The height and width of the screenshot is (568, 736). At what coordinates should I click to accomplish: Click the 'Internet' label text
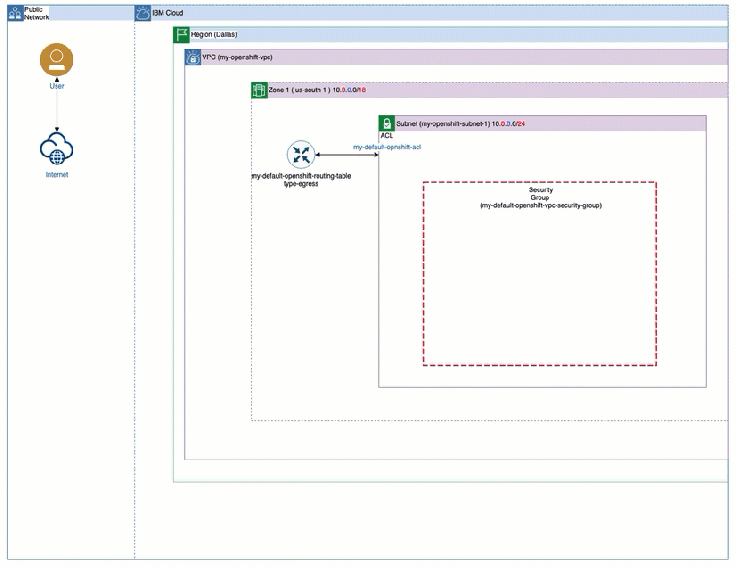coord(57,175)
